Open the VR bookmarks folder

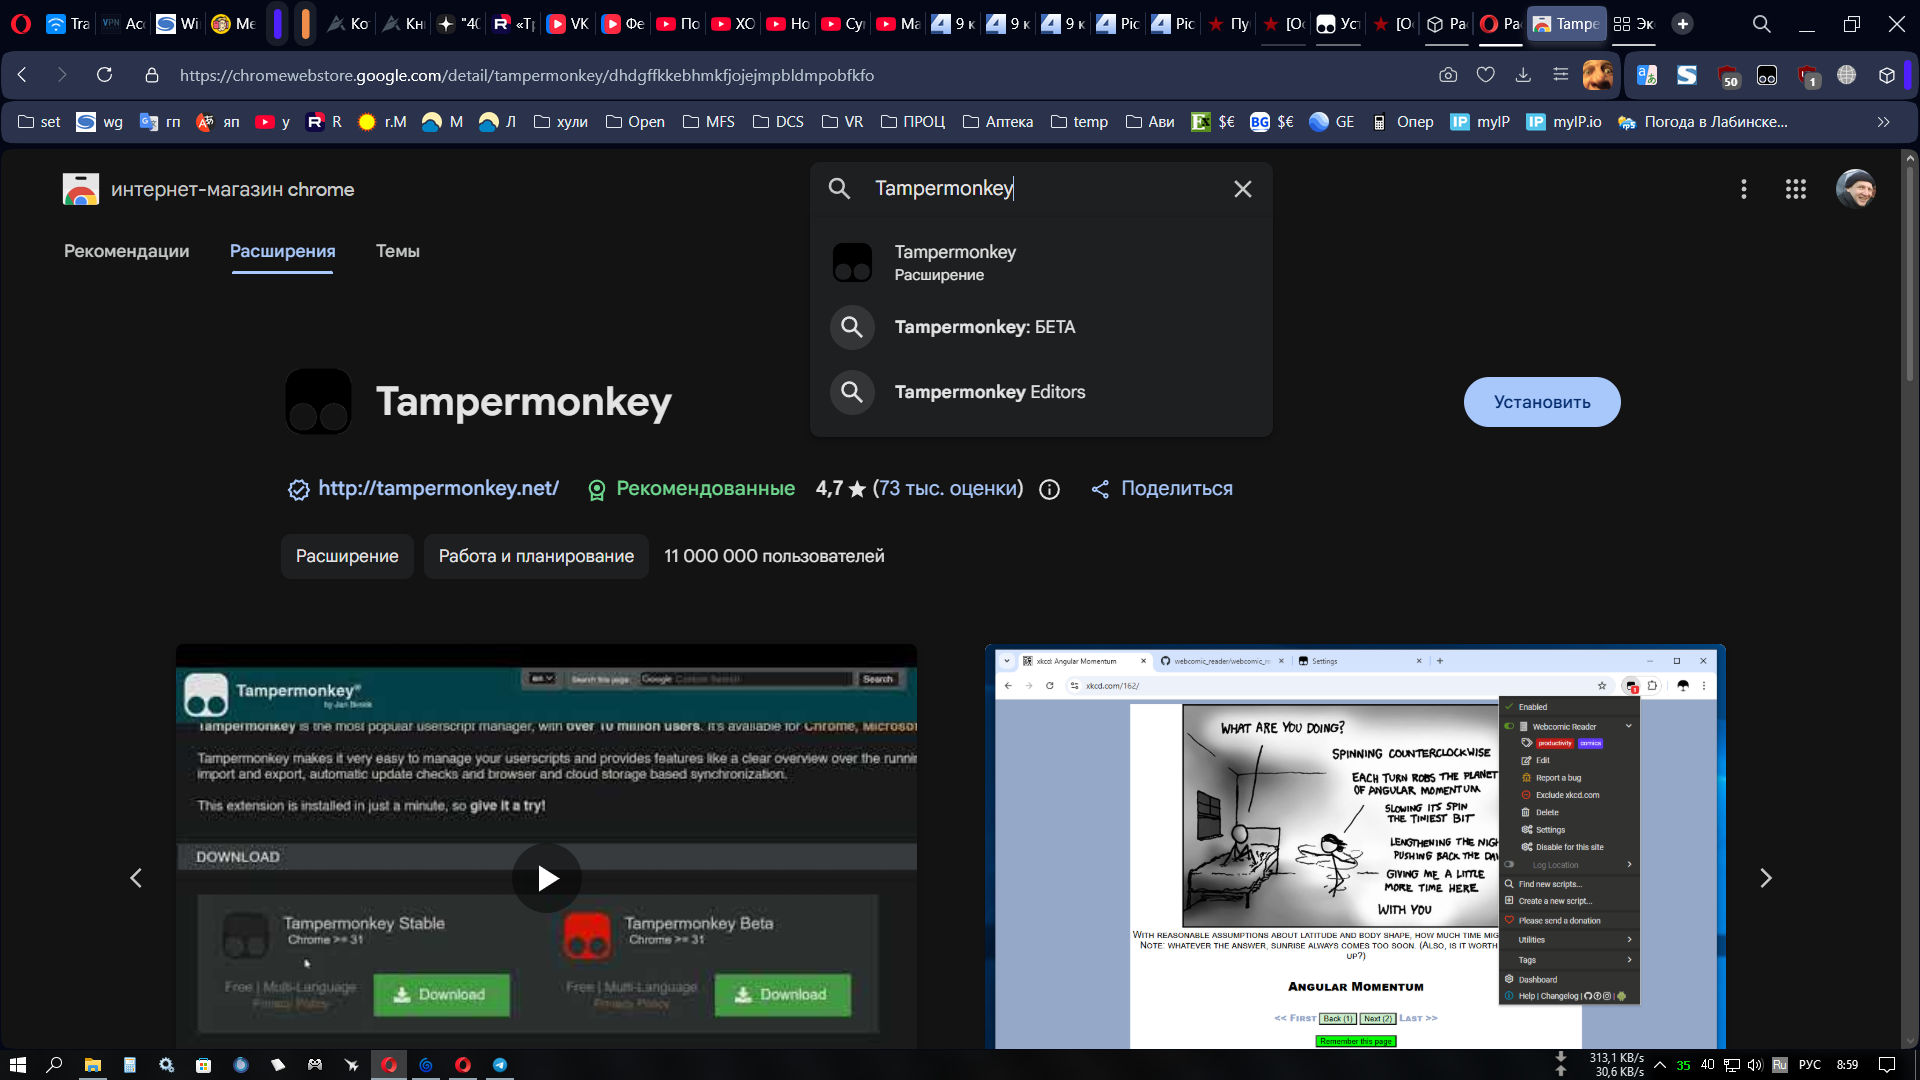click(x=842, y=122)
